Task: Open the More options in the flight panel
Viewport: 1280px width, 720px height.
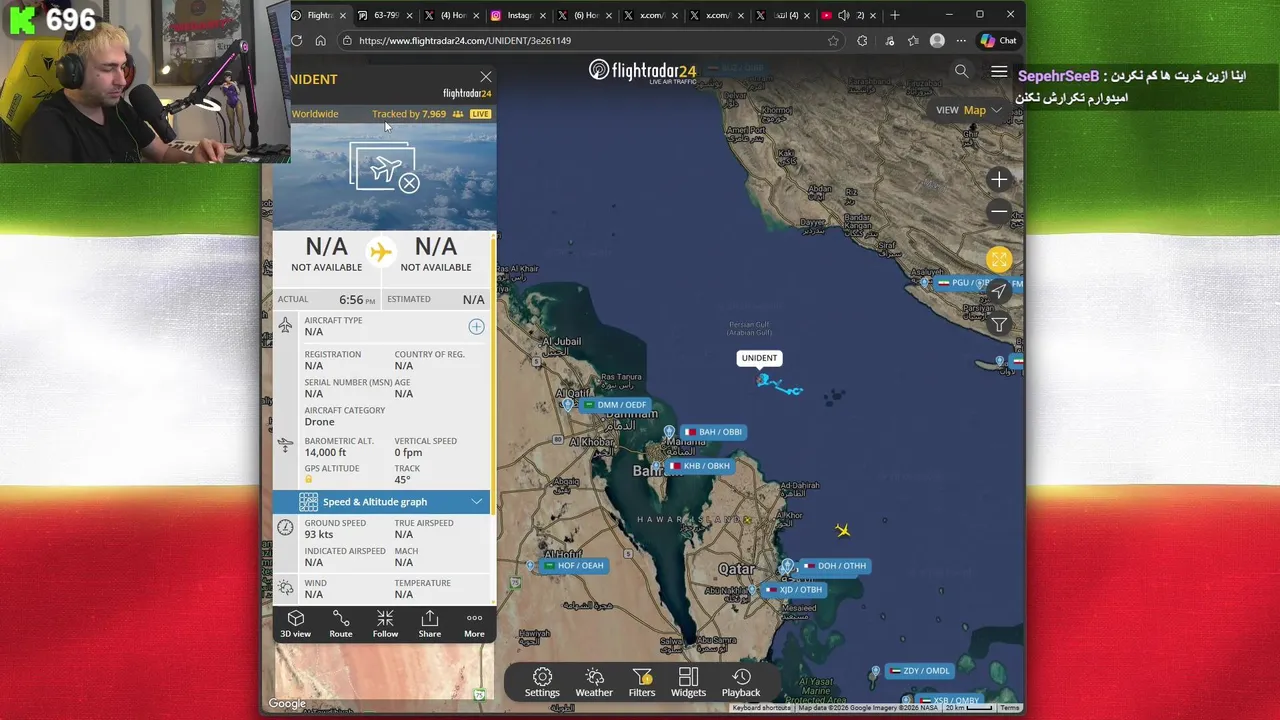Action: [x=474, y=624]
